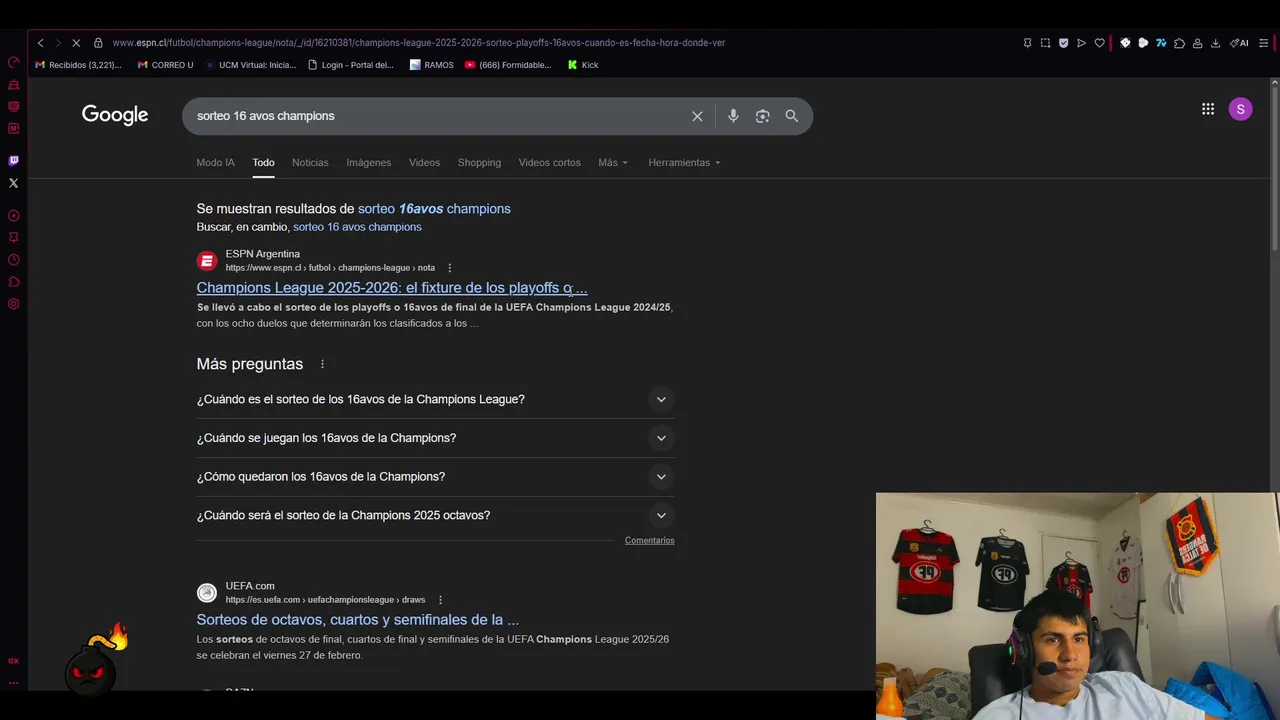
Task: Start voice search with microphone icon
Action: click(733, 116)
